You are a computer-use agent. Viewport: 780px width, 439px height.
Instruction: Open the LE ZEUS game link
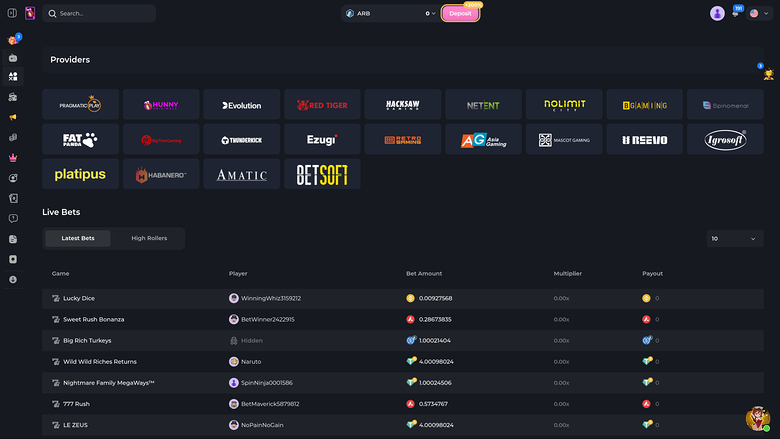(x=75, y=425)
